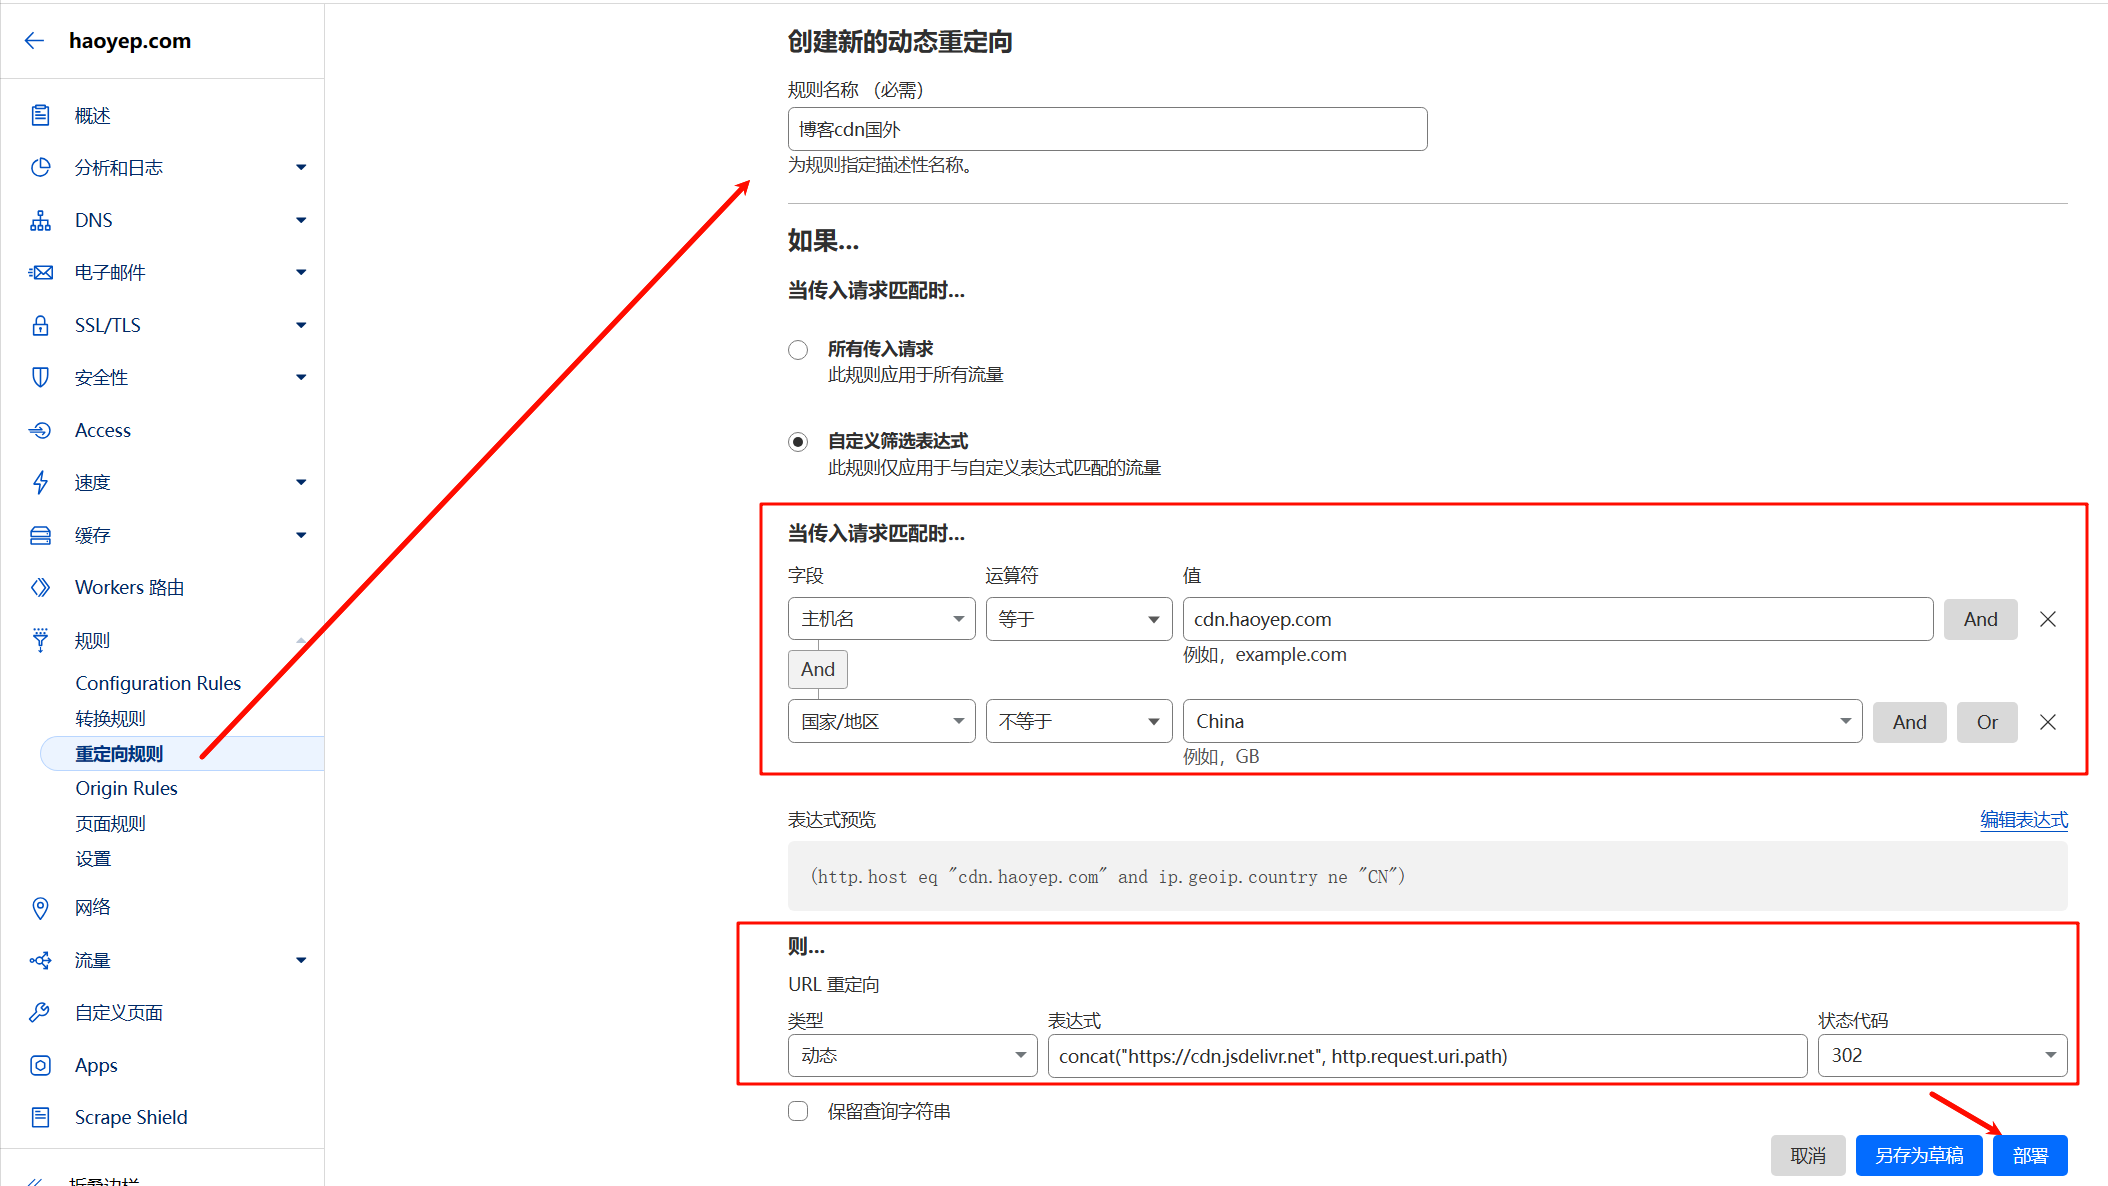Click the Or button in country row
This screenshot has width=2108, height=1186.
[x=1987, y=722]
